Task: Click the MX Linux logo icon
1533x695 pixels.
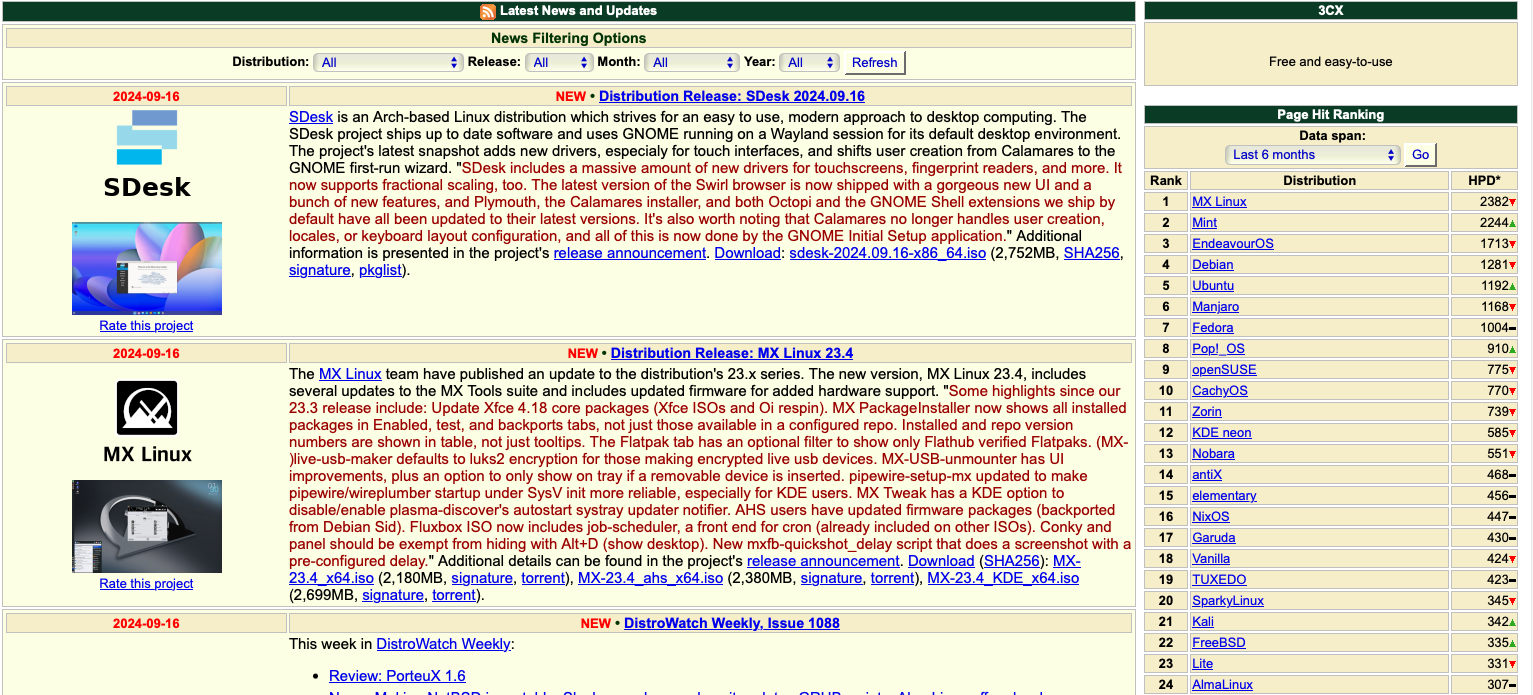Action: coord(146,407)
